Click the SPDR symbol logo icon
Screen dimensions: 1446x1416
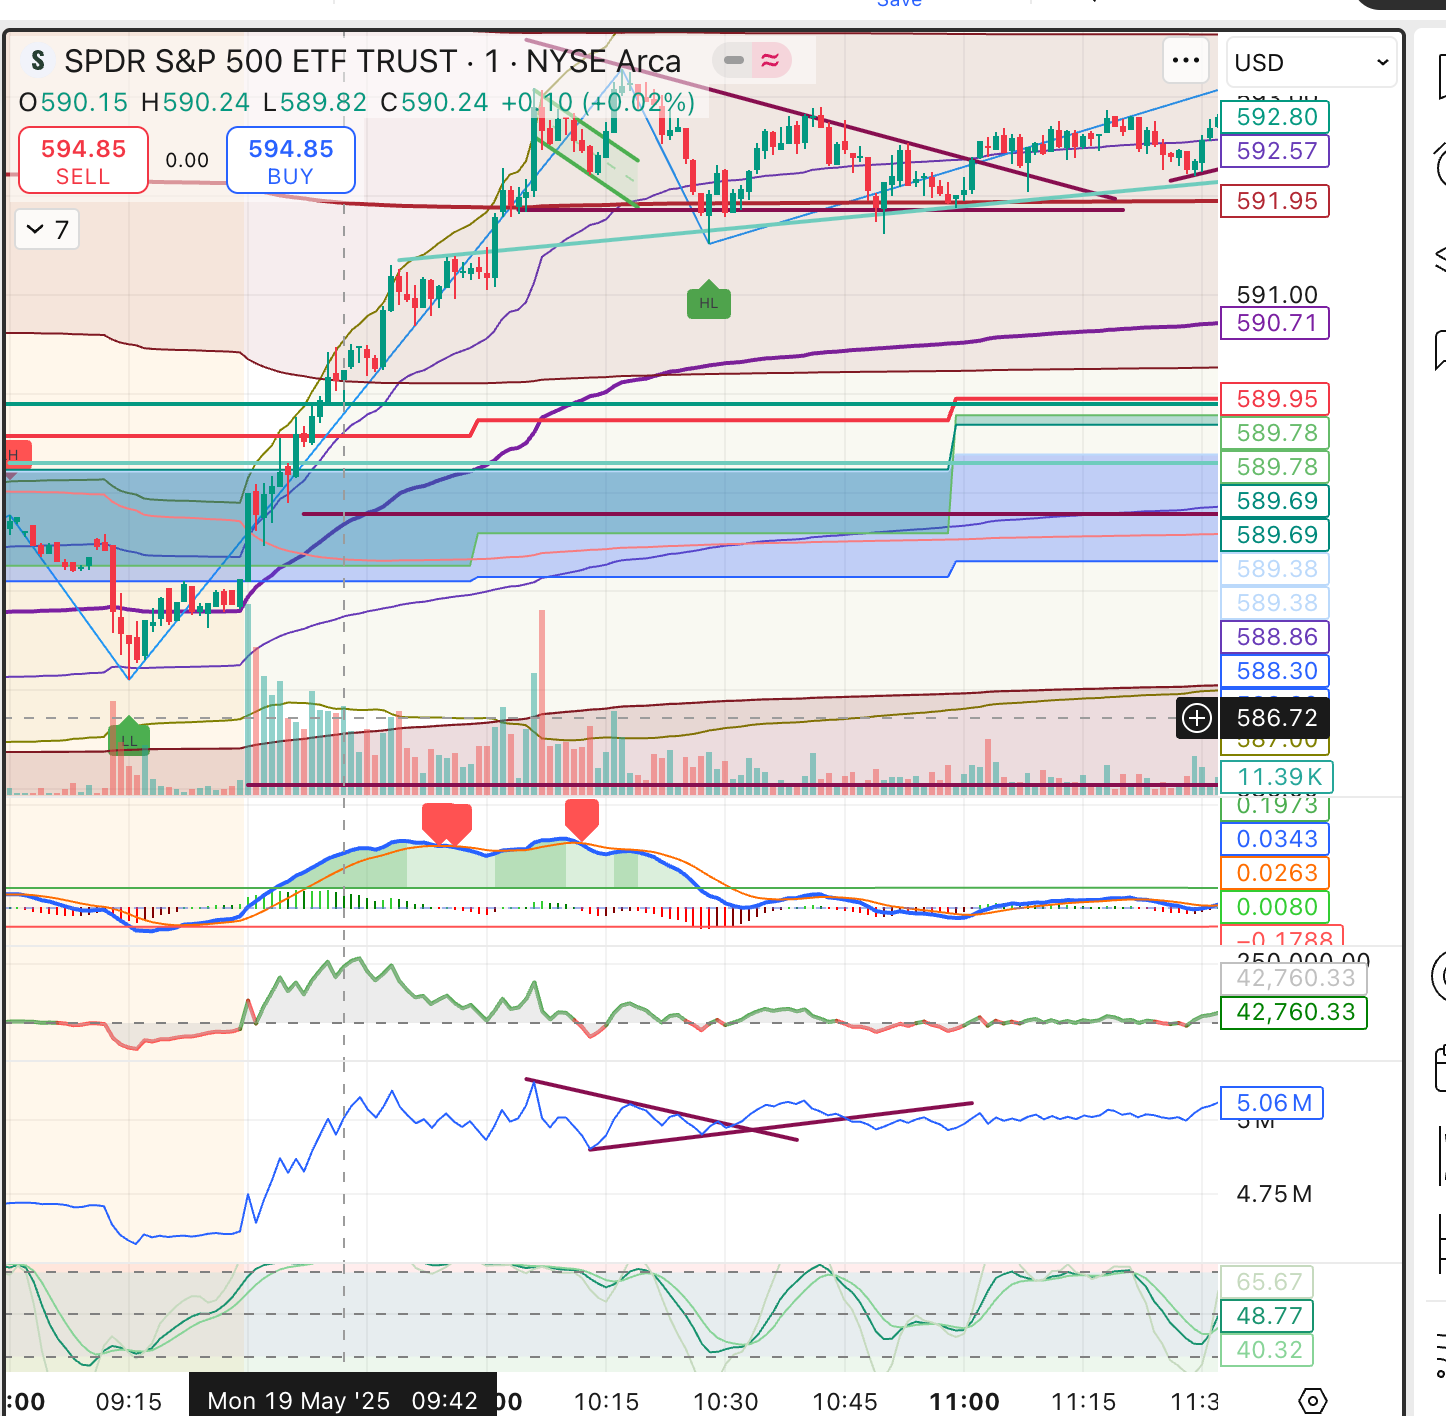click(37, 61)
